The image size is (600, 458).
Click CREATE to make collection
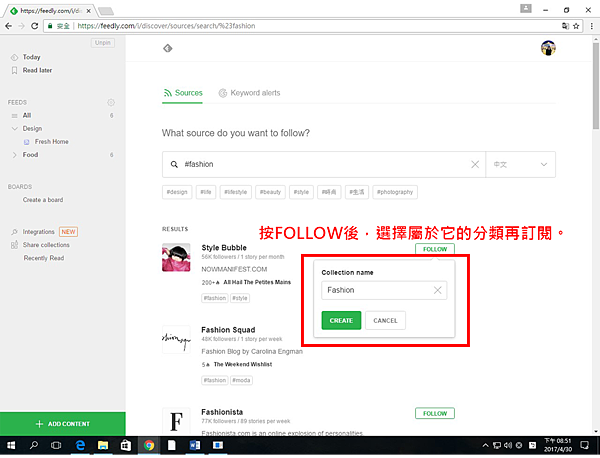tap(341, 321)
